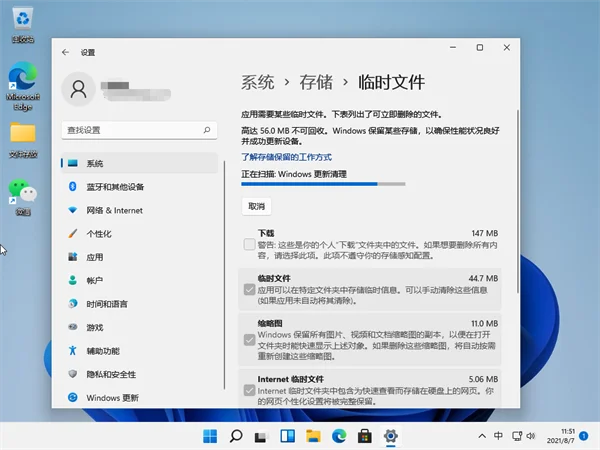Click the Wi-Fi network icon in the sidebar

click(x=72, y=210)
